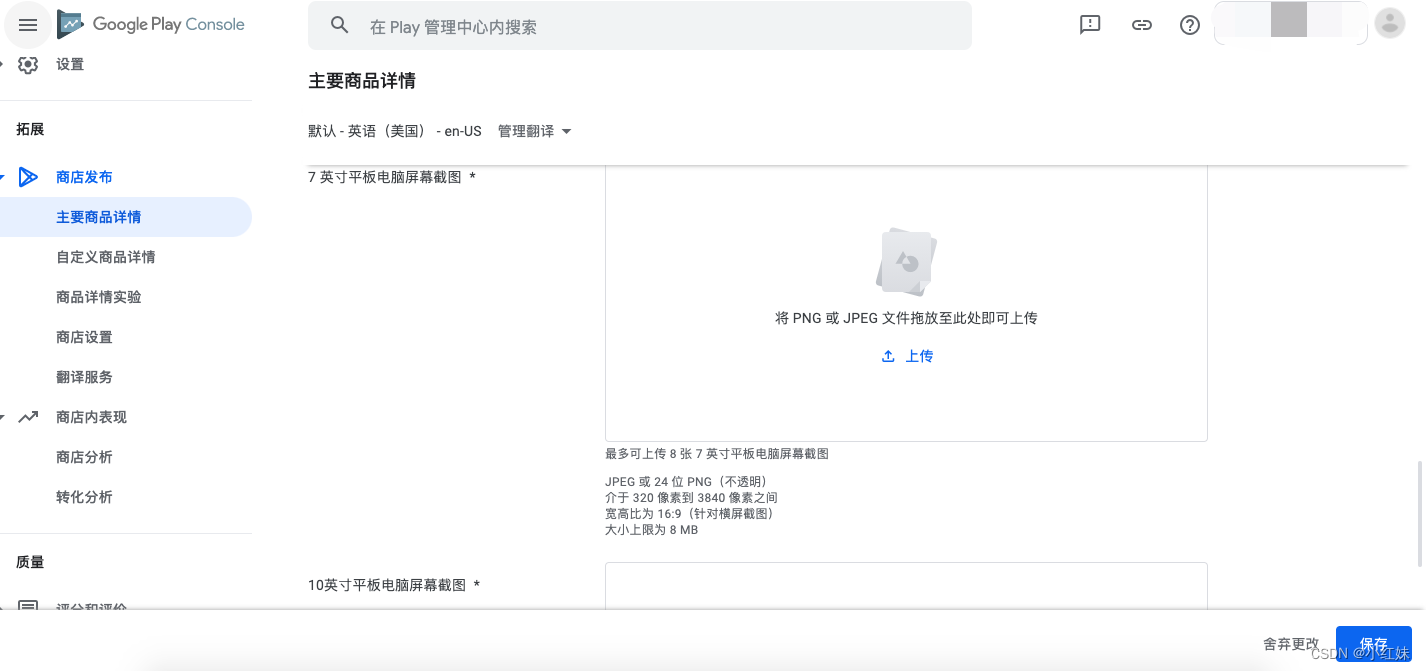Open the 管理翻译 dropdown
1426x671 pixels.
tap(534, 131)
